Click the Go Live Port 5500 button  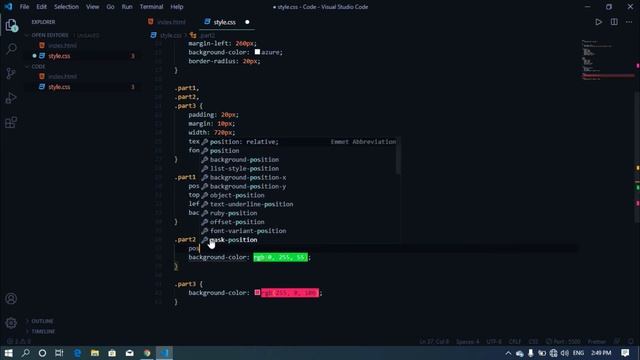coord(563,342)
